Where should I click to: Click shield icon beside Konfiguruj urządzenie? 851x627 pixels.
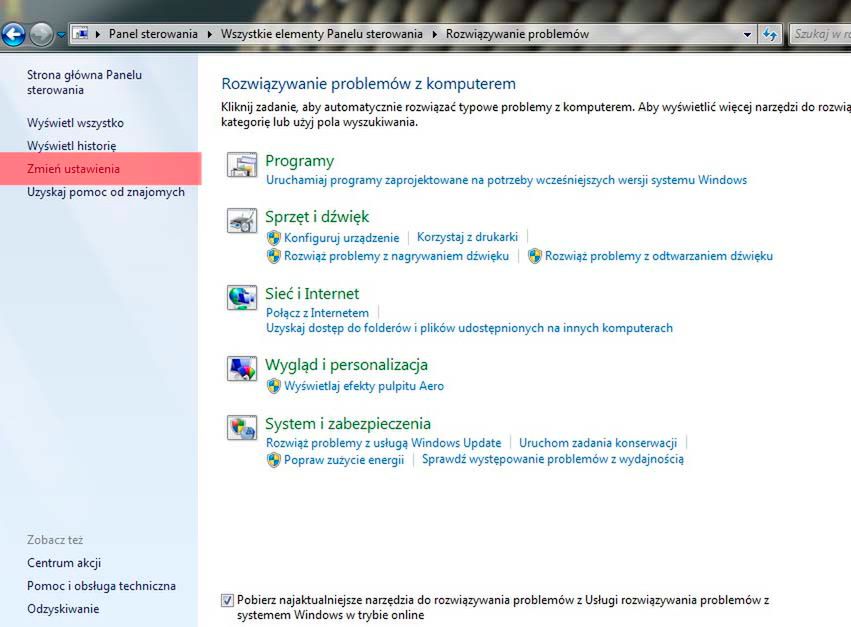274,237
